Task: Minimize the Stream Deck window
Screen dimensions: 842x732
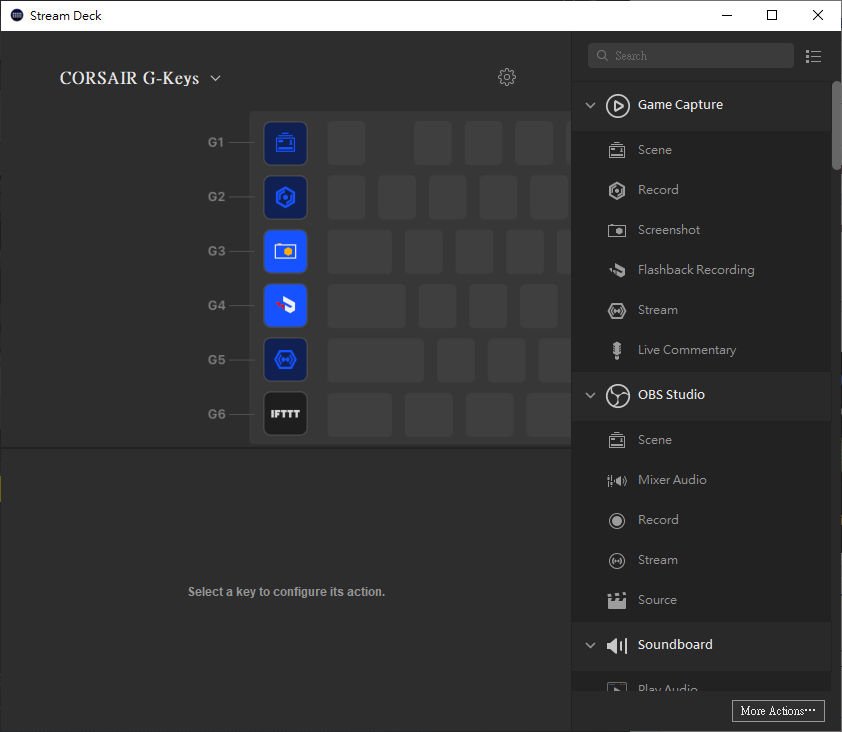Action: [x=727, y=15]
